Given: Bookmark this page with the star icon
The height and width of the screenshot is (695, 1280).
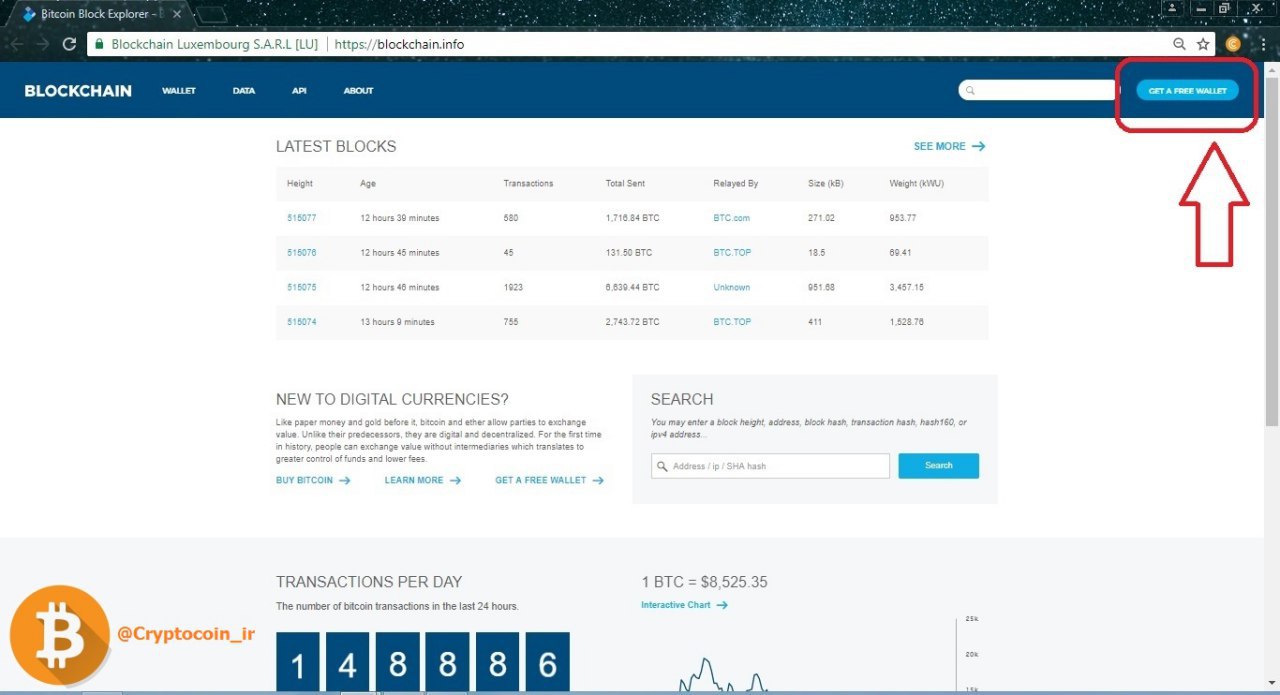Looking at the screenshot, I should (1203, 44).
